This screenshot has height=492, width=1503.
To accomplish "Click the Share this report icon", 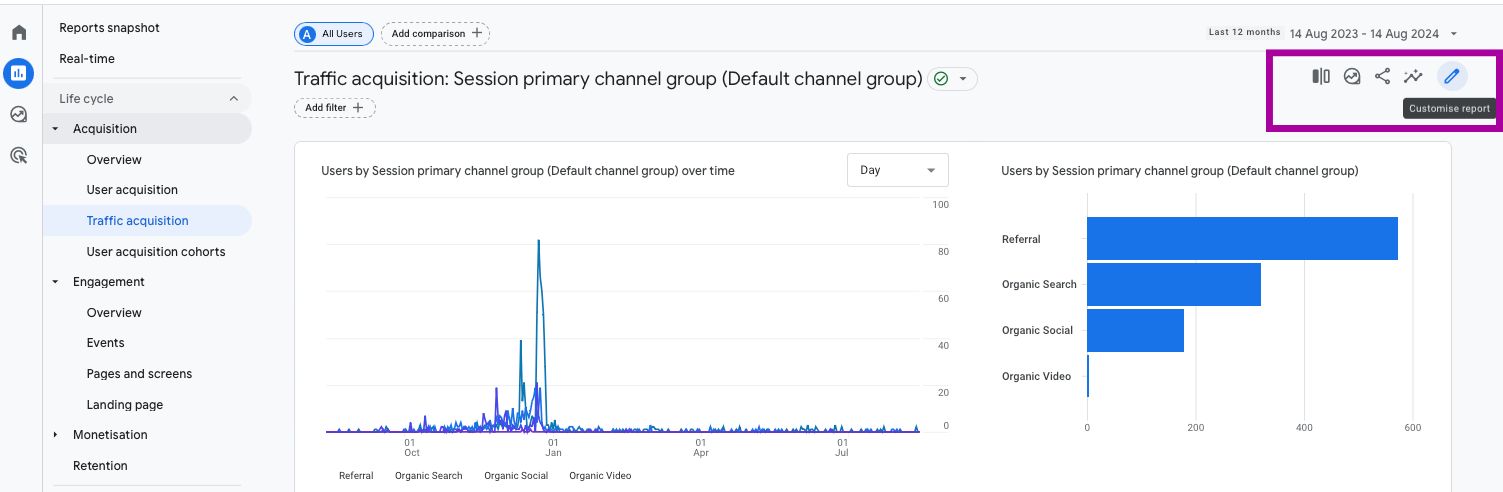I will pyautogui.click(x=1382, y=76).
